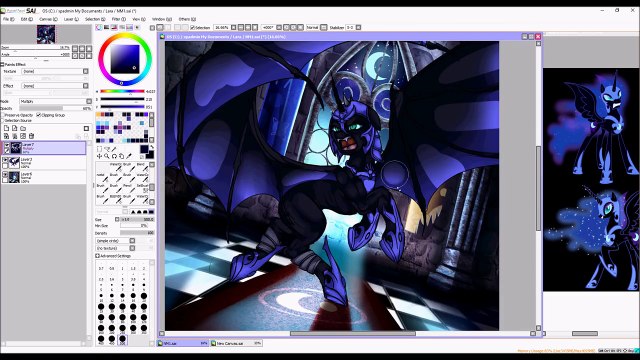Open the brush texture (no texture) dropdown
The height and width of the screenshot is (360, 640).
coord(132,248)
